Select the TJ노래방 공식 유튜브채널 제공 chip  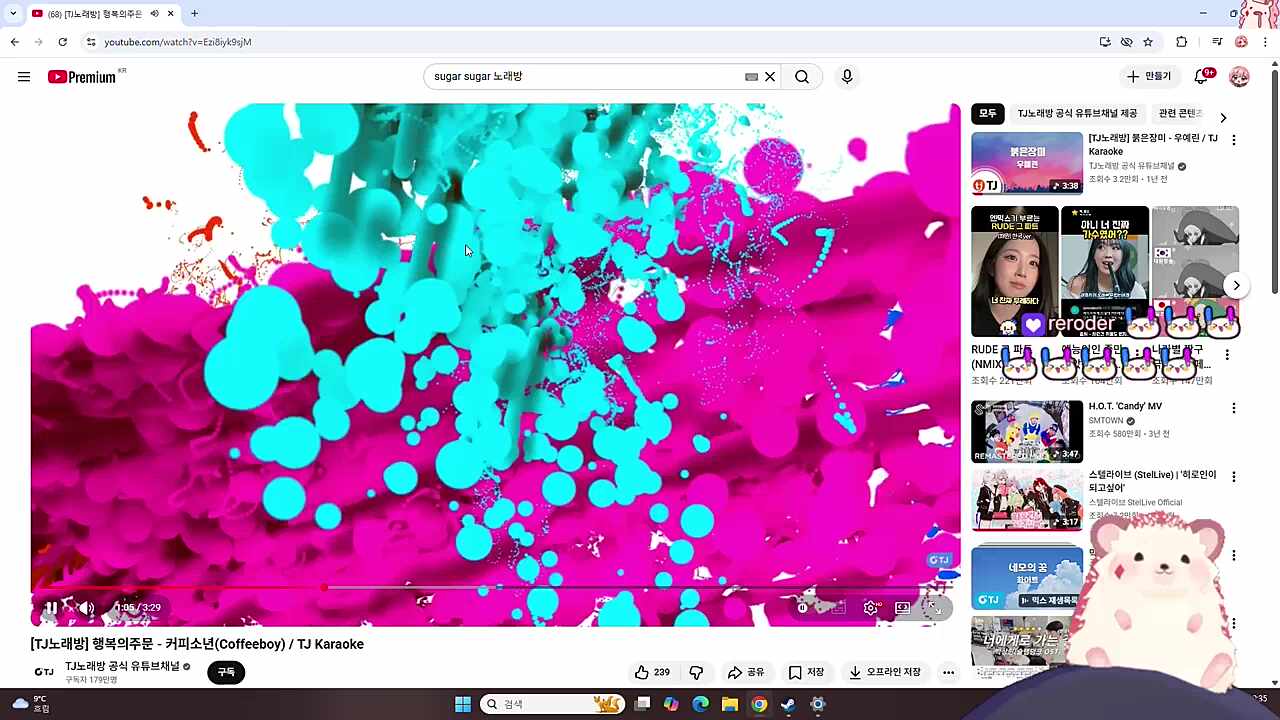coord(1077,114)
